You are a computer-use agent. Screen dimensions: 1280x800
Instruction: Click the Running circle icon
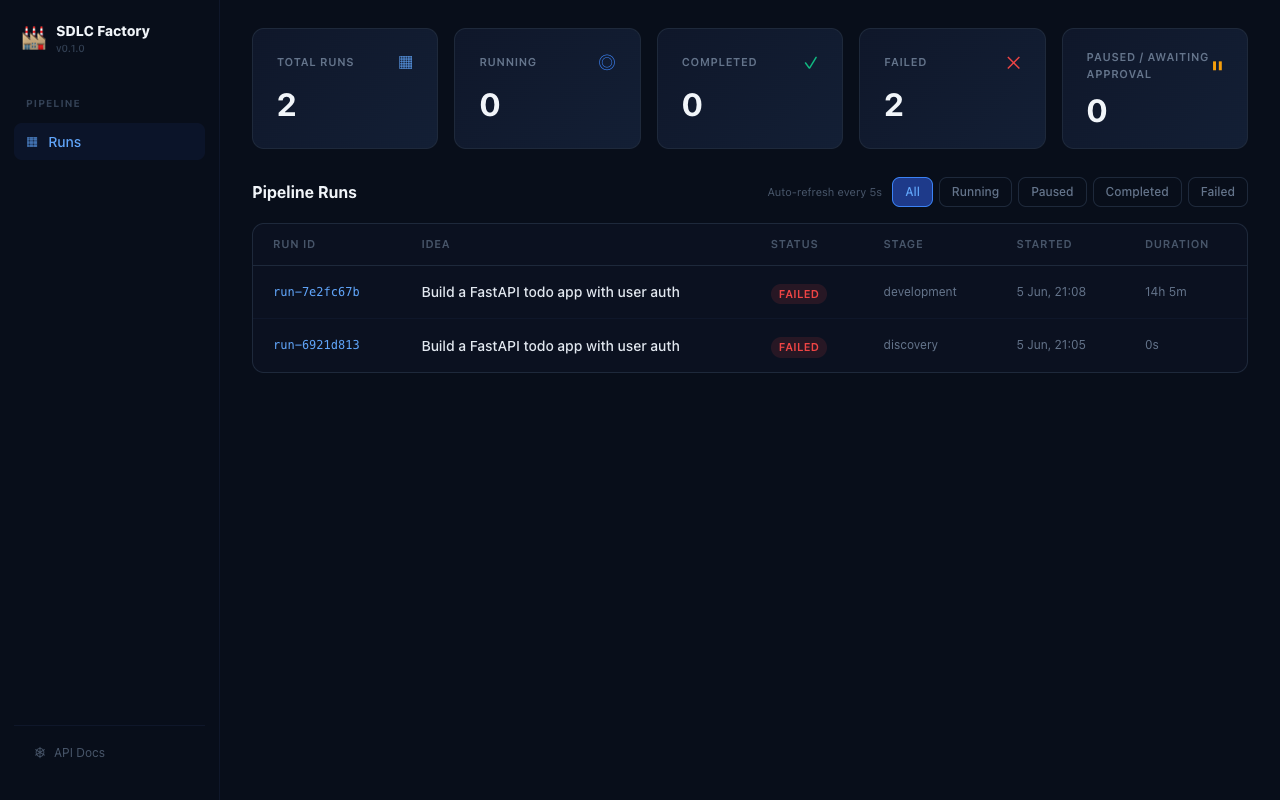pyautogui.click(x=607, y=62)
